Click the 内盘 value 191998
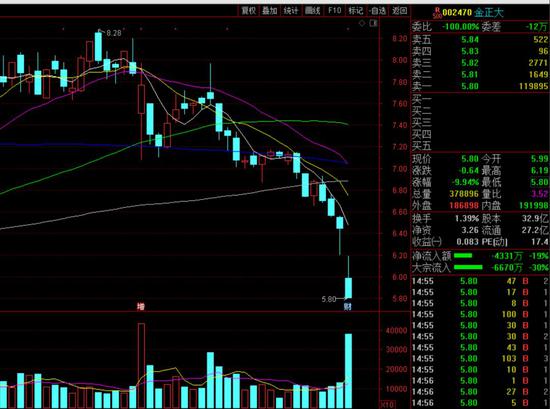The image size is (550, 409). click(x=533, y=205)
